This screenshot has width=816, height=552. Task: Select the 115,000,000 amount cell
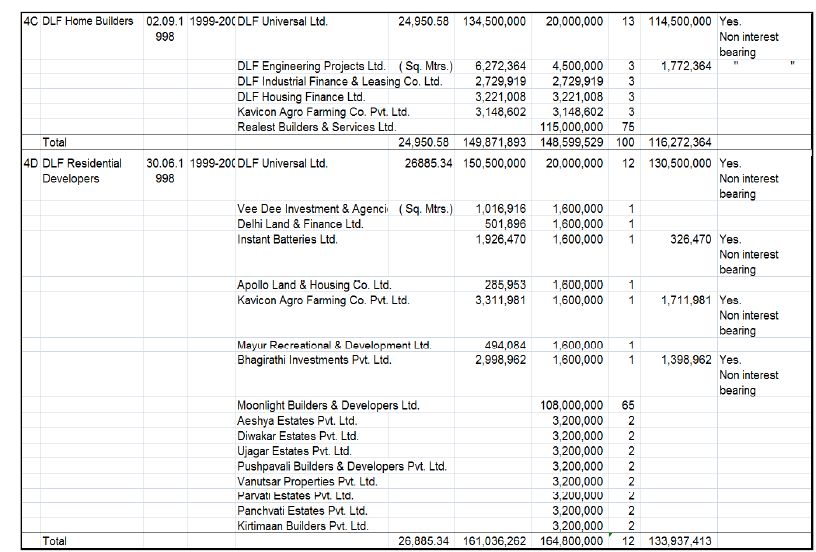coord(571,127)
